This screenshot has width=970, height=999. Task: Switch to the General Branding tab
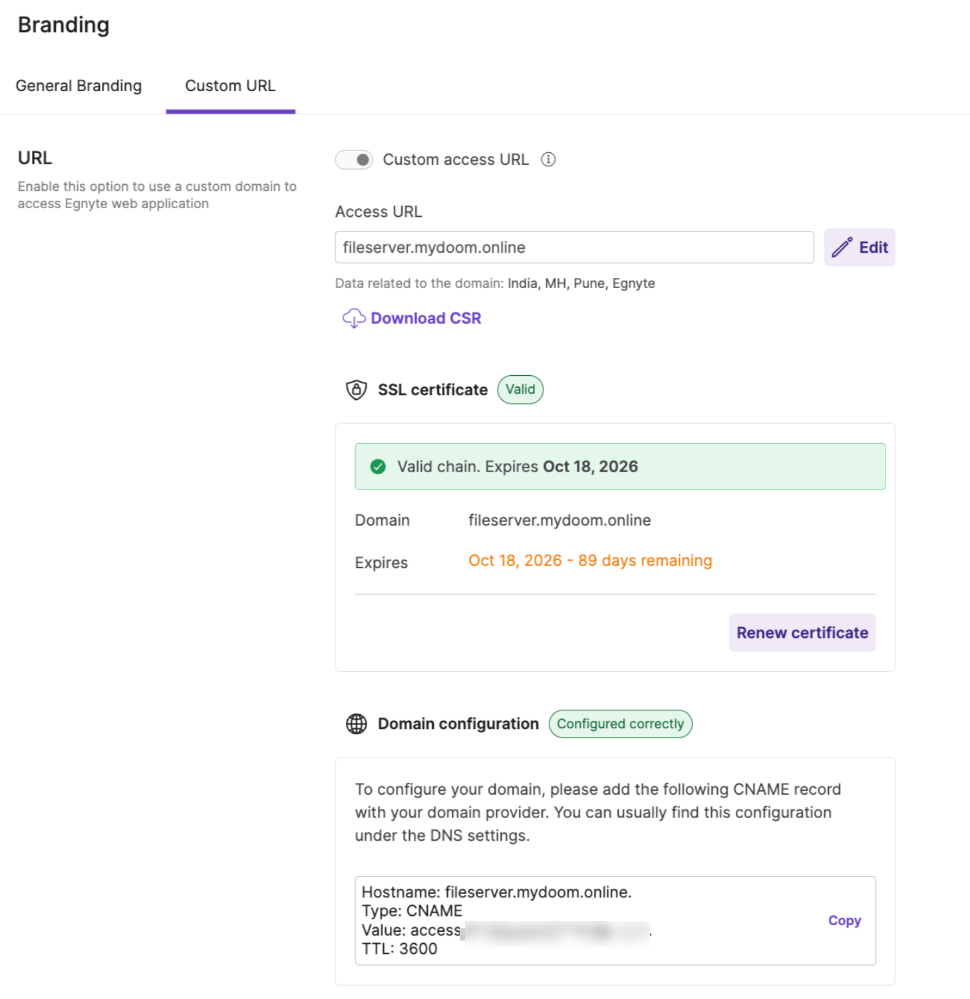[x=78, y=85]
